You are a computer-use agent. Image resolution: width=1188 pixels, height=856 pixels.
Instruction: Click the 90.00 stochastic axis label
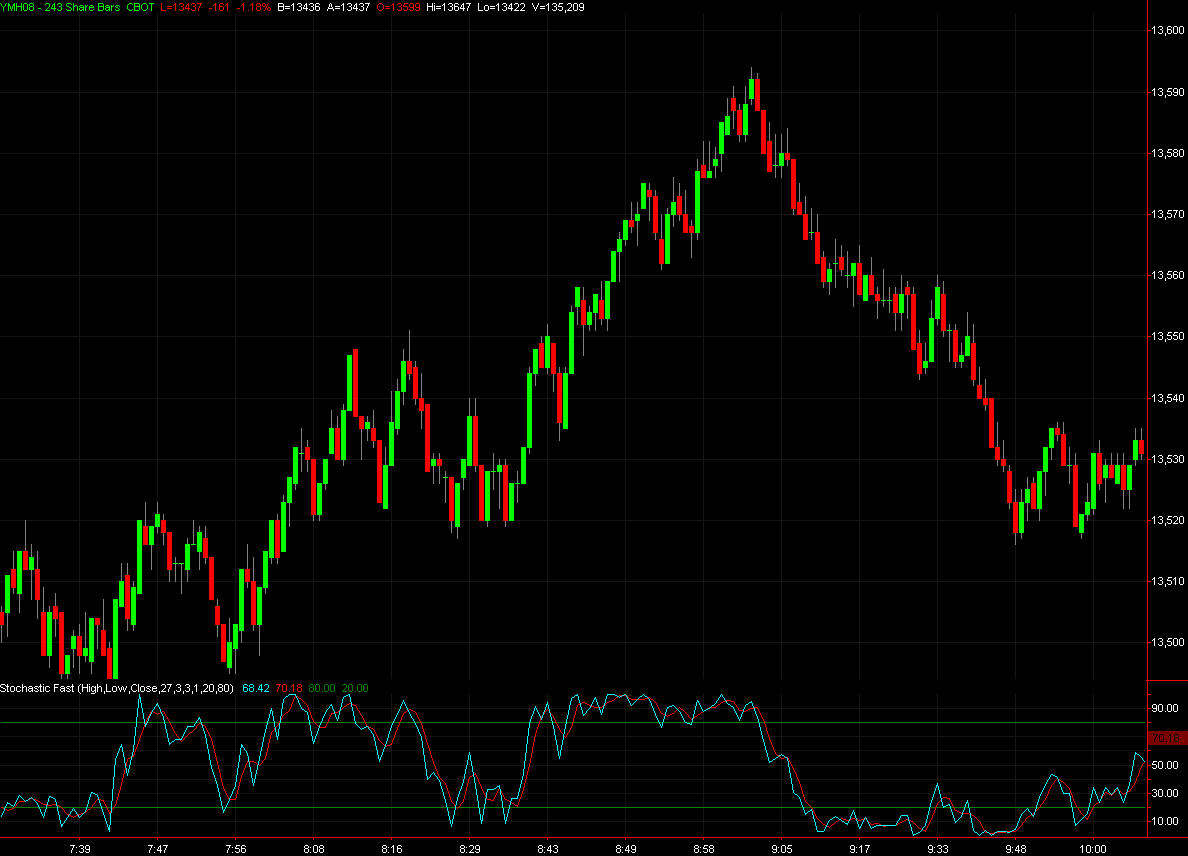point(1165,708)
